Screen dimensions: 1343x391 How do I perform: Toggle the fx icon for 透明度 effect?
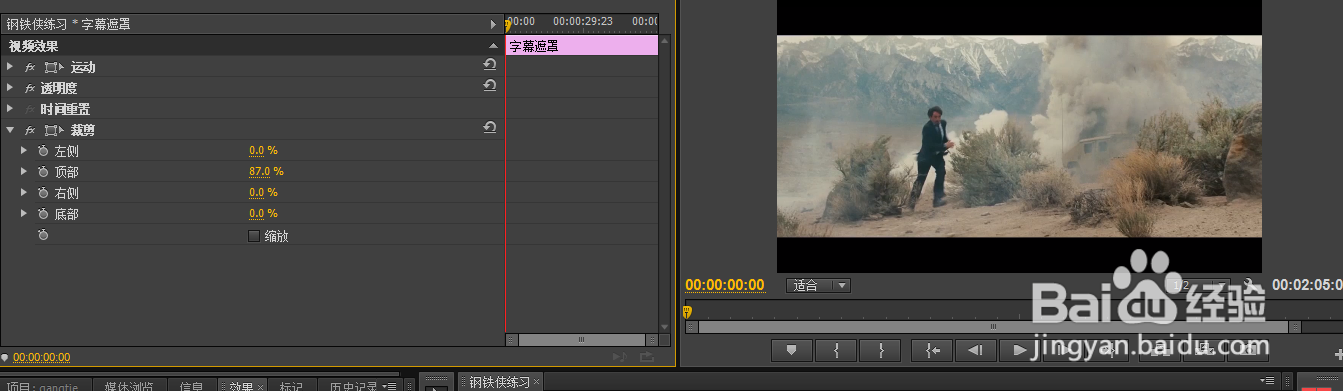[30, 88]
